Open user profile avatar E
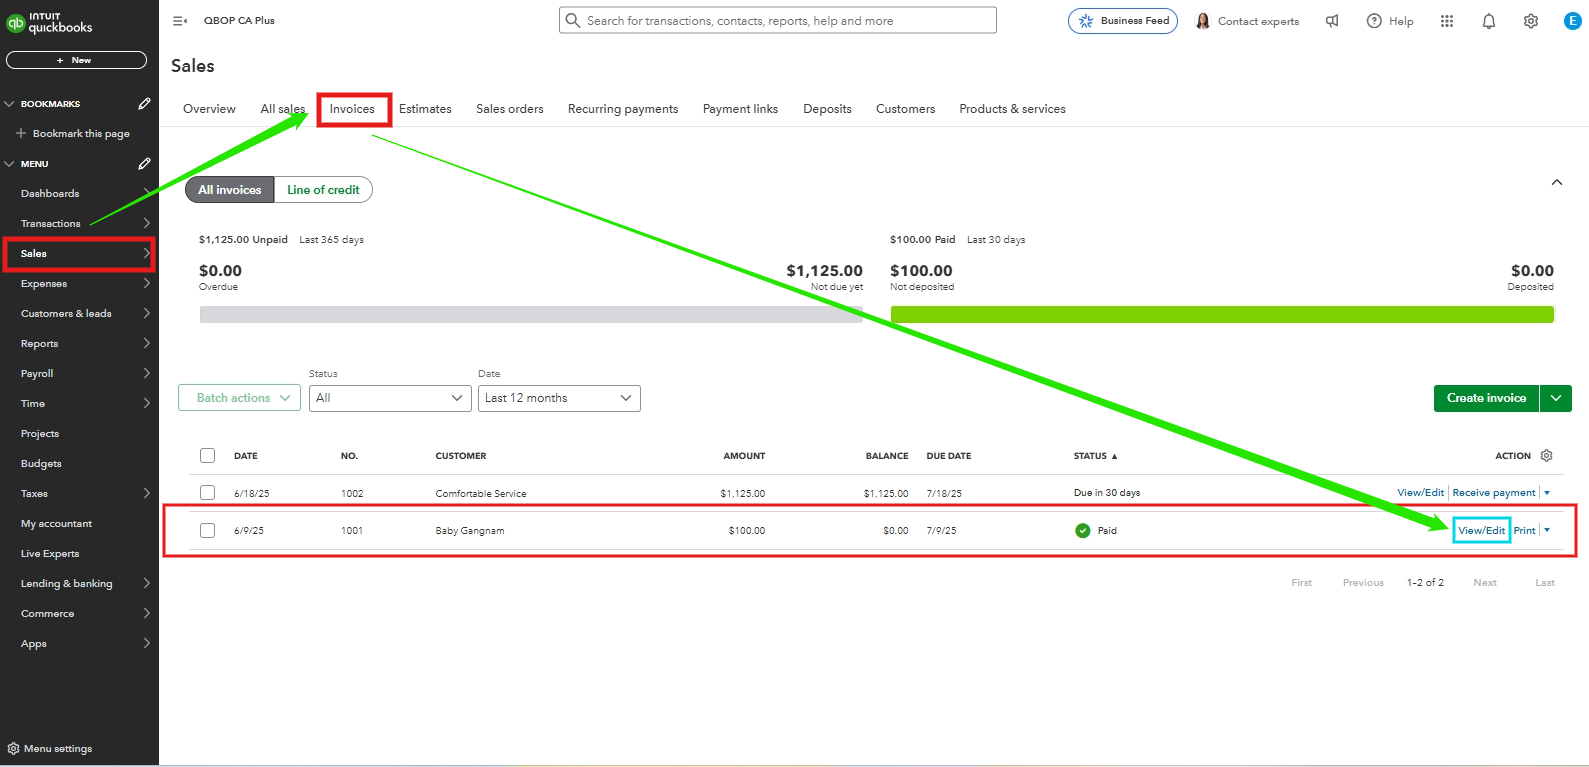Image resolution: width=1589 pixels, height=767 pixels. click(1573, 20)
